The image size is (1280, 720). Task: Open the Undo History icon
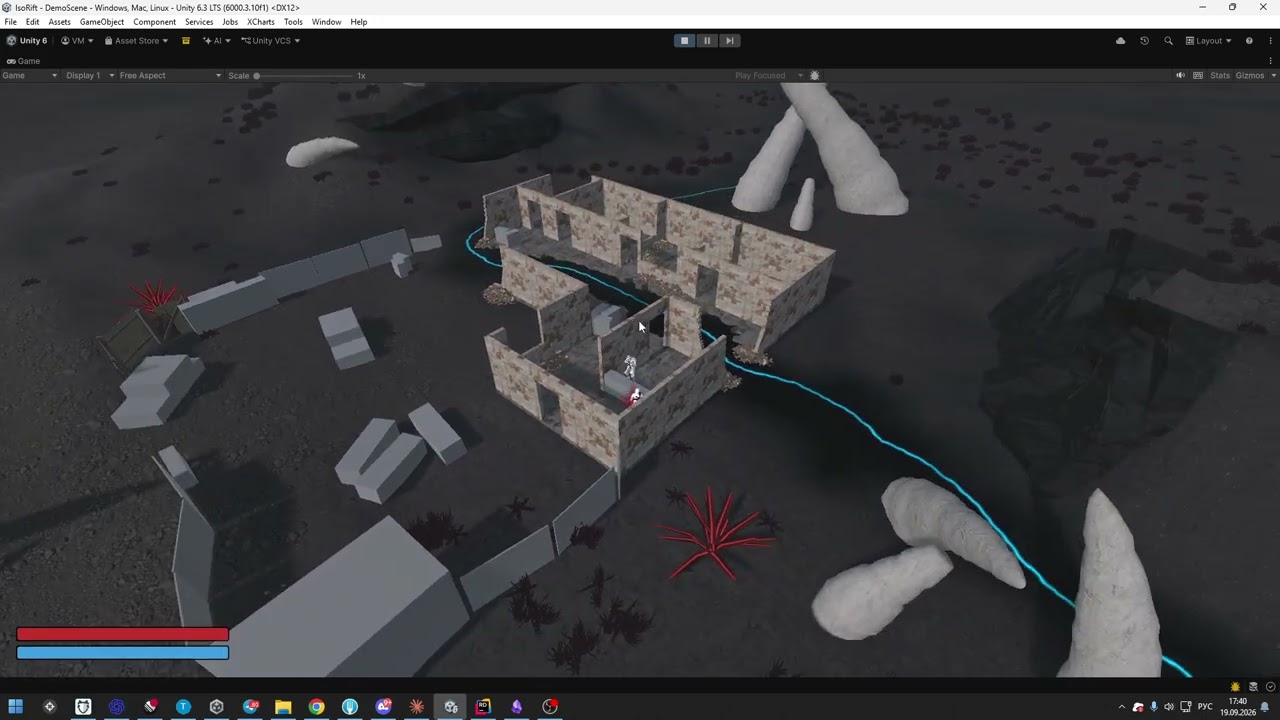tap(1144, 41)
